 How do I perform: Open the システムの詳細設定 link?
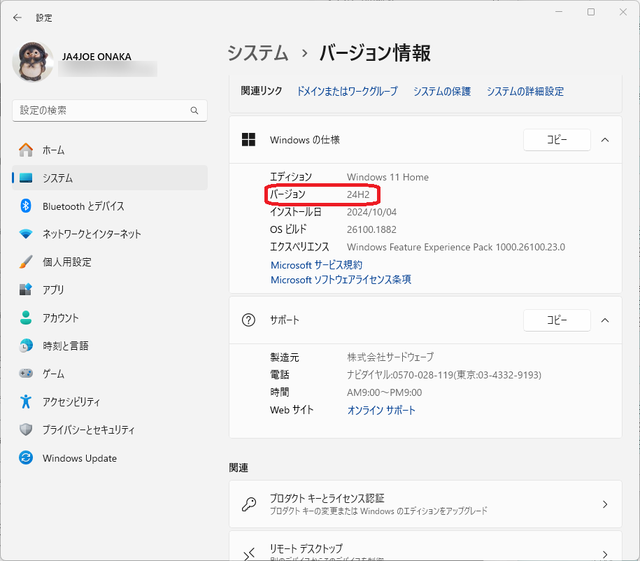(x=525, y=91)
